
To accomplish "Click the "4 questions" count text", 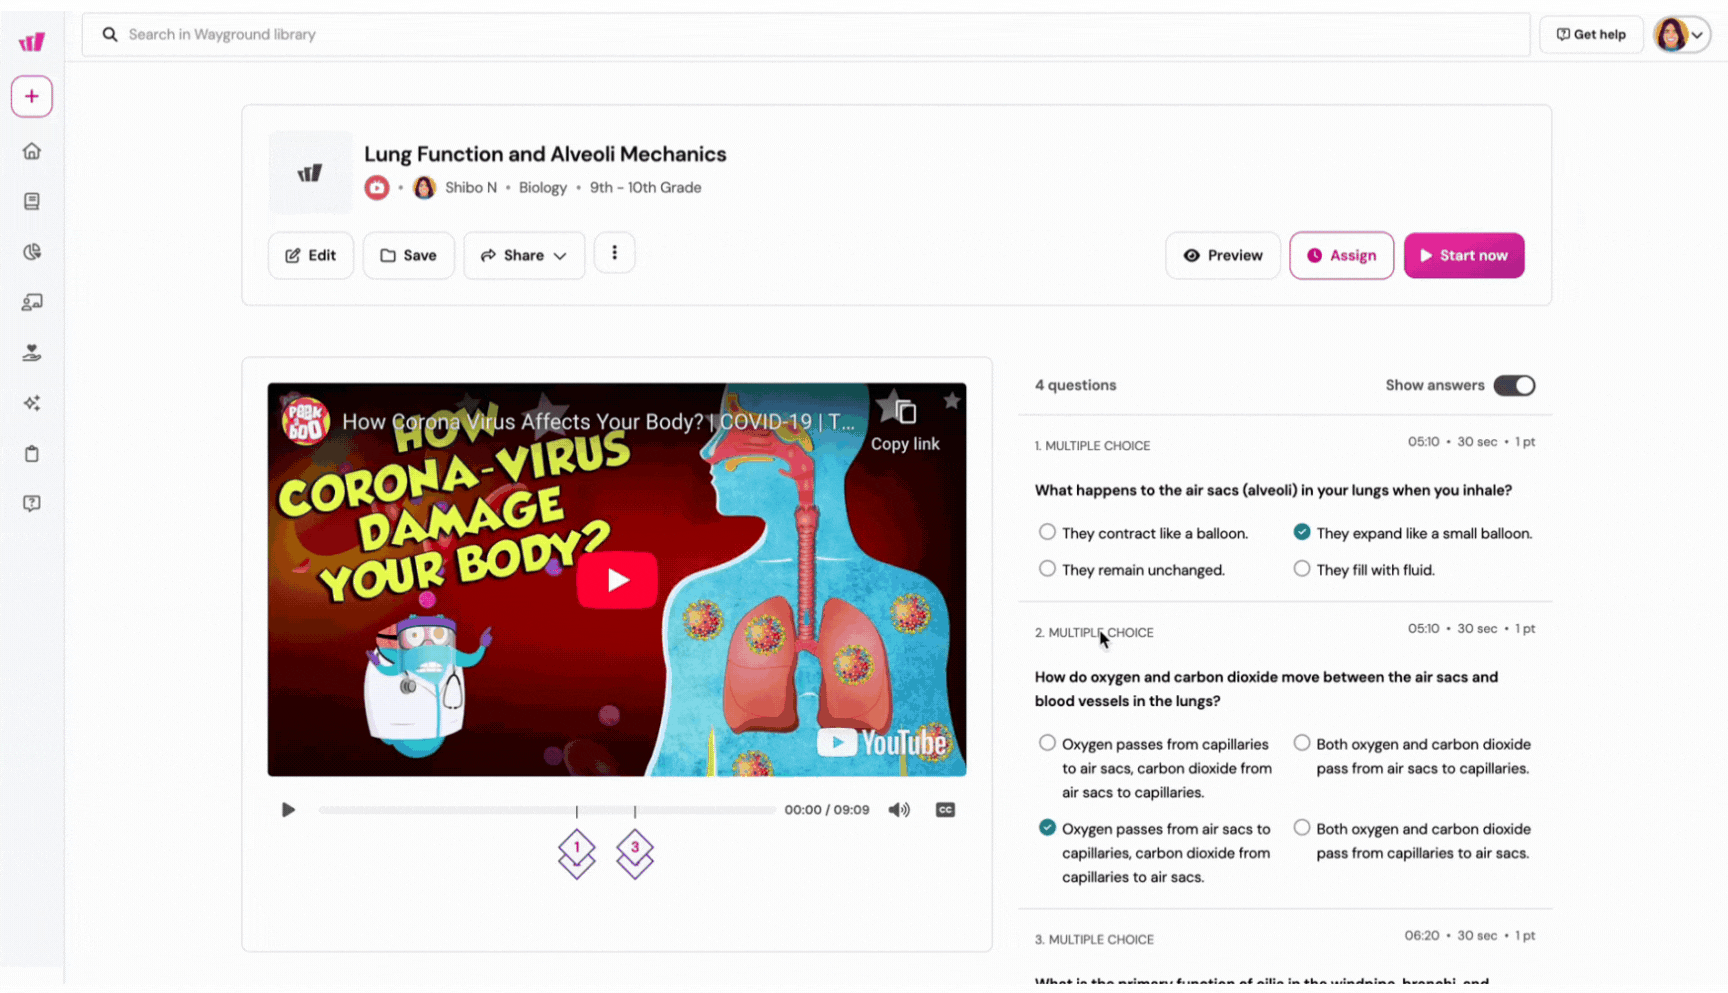I will click(x=1075, y=385).
